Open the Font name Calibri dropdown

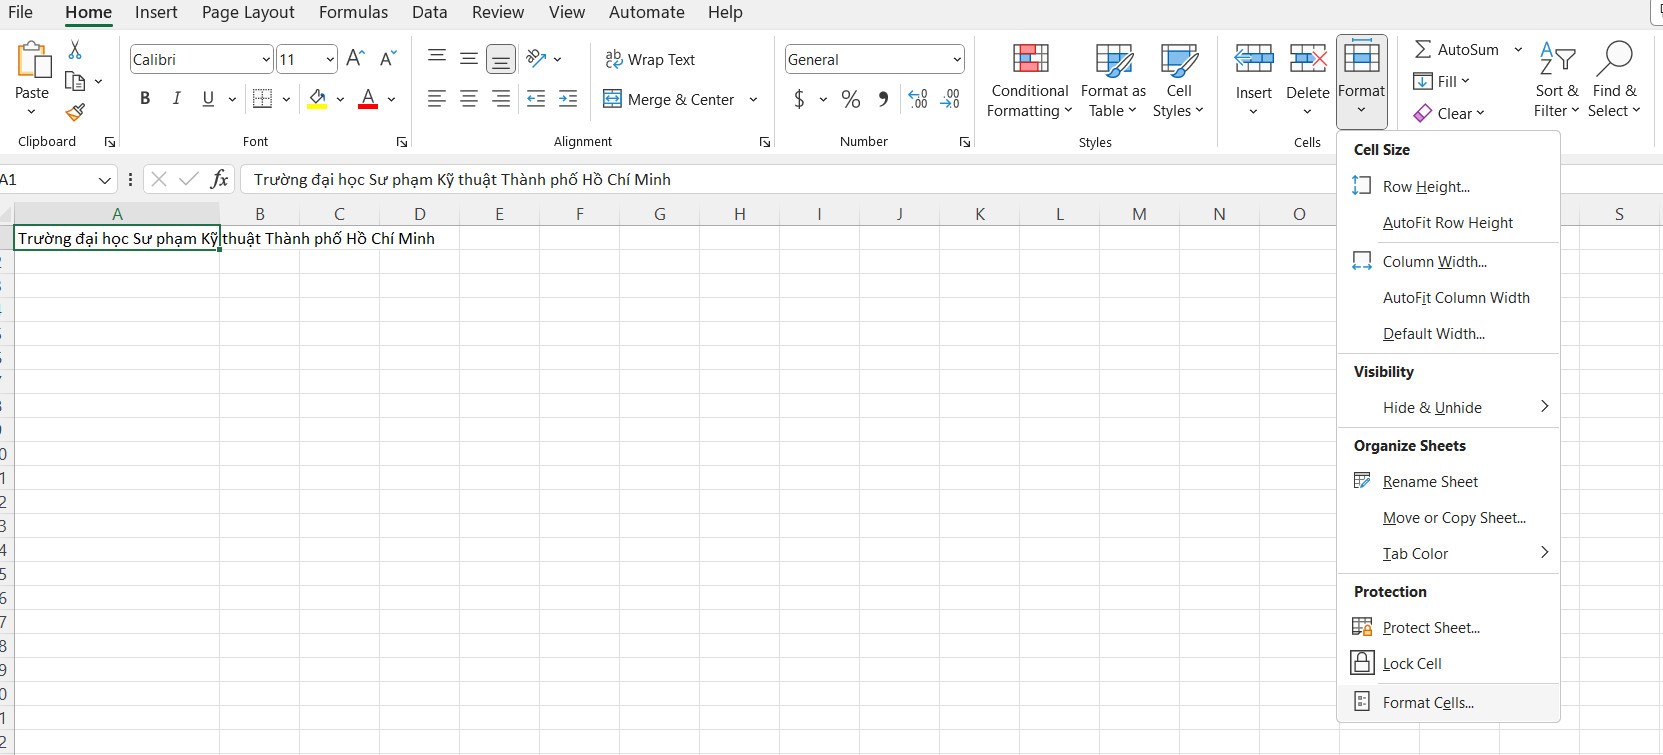coord(266,60)
